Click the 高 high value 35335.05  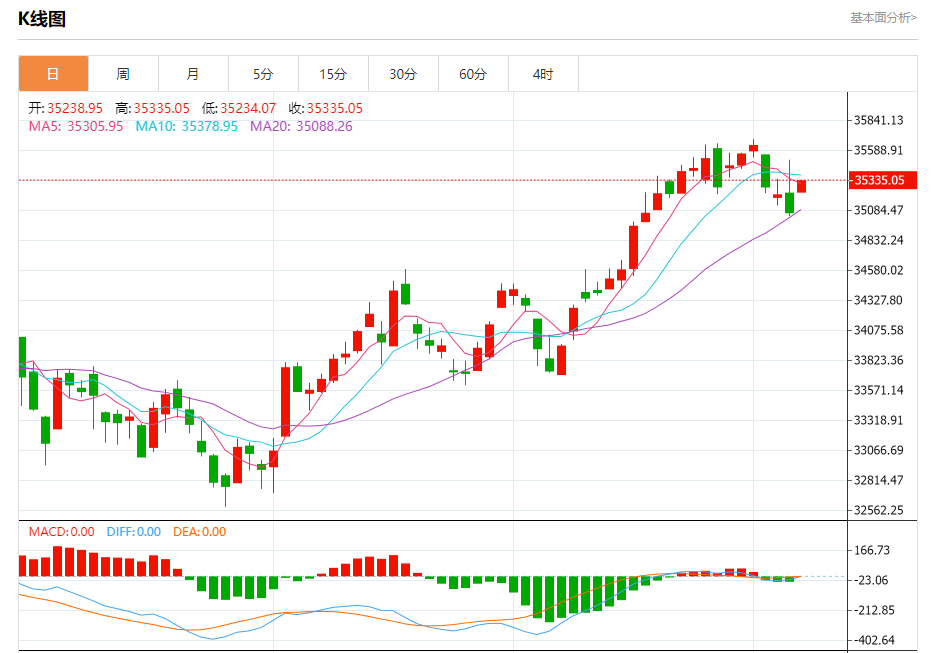[161, 108]
